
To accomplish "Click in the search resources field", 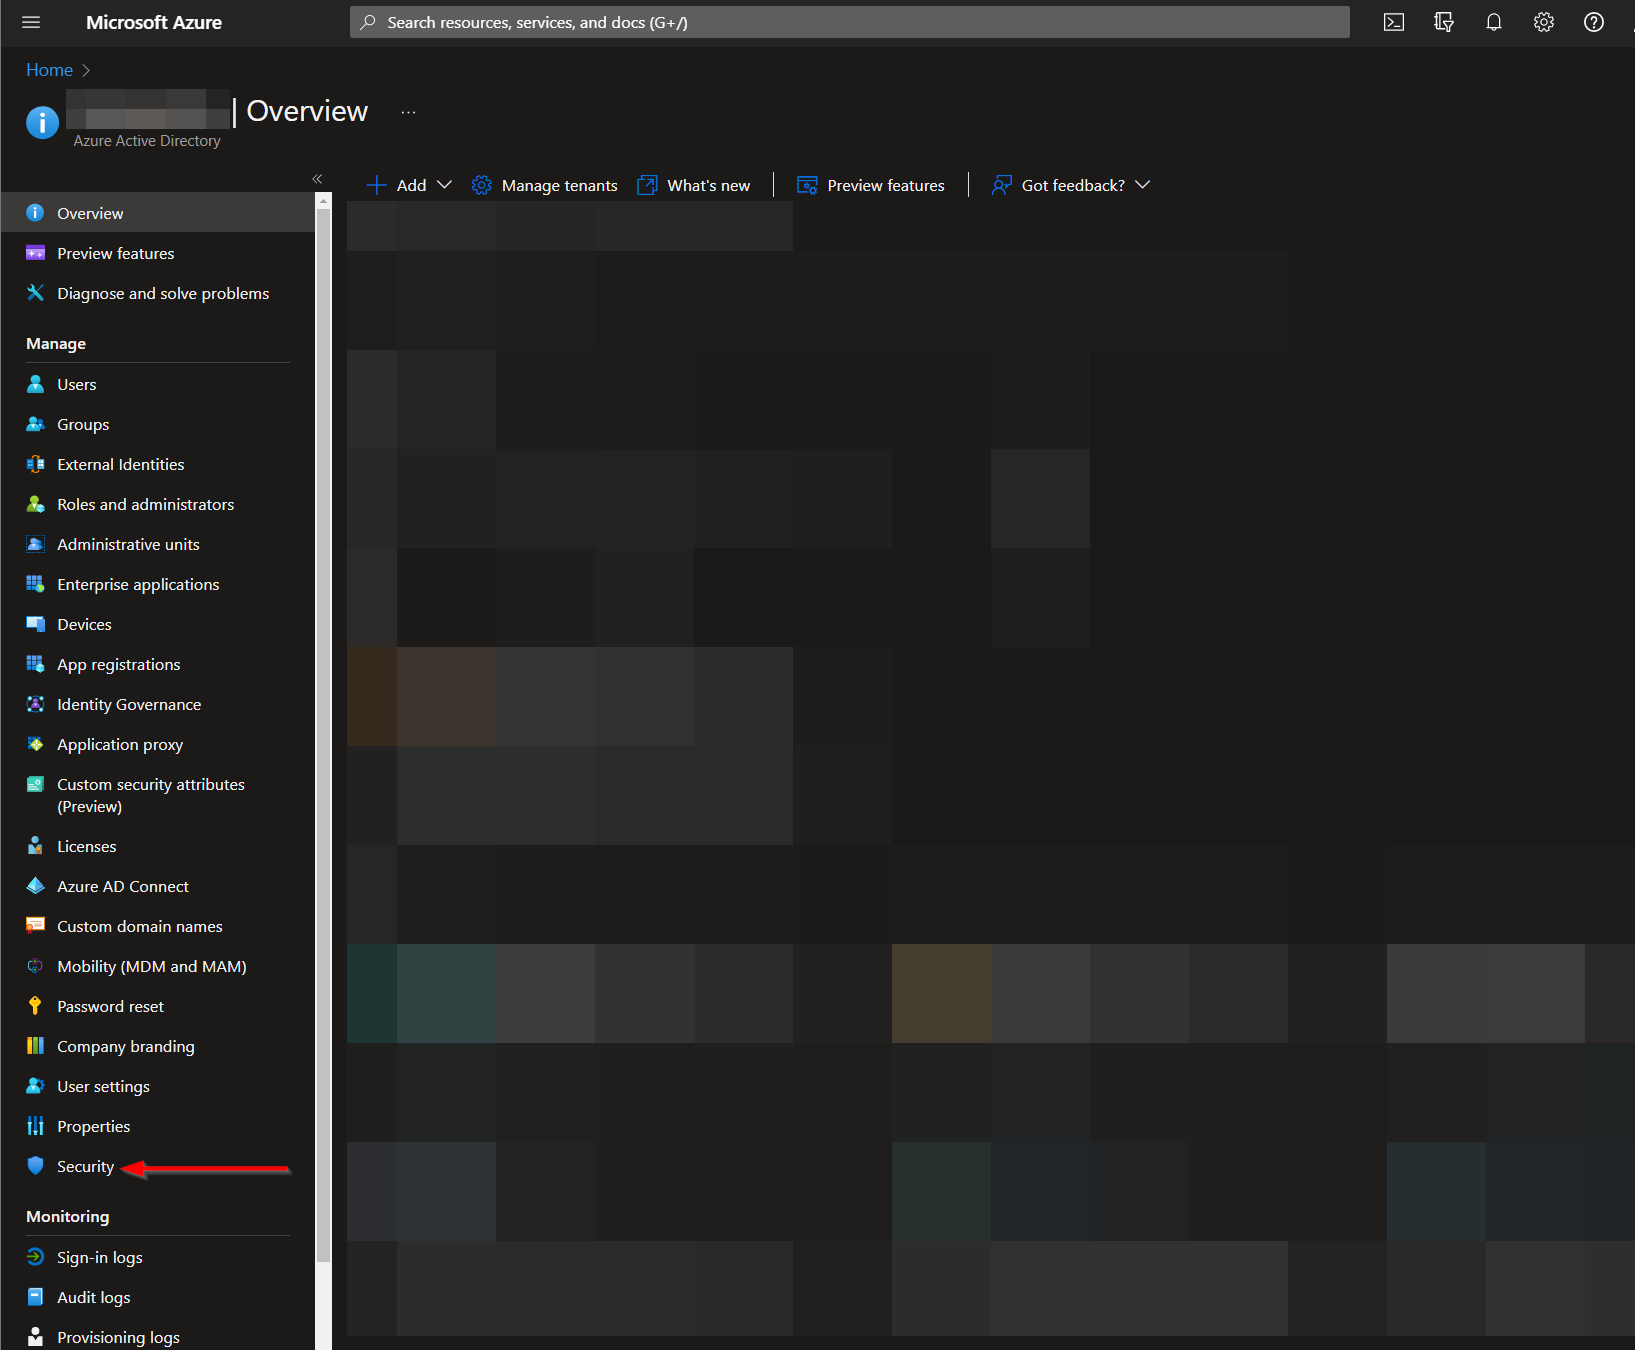I will (849, 22).
